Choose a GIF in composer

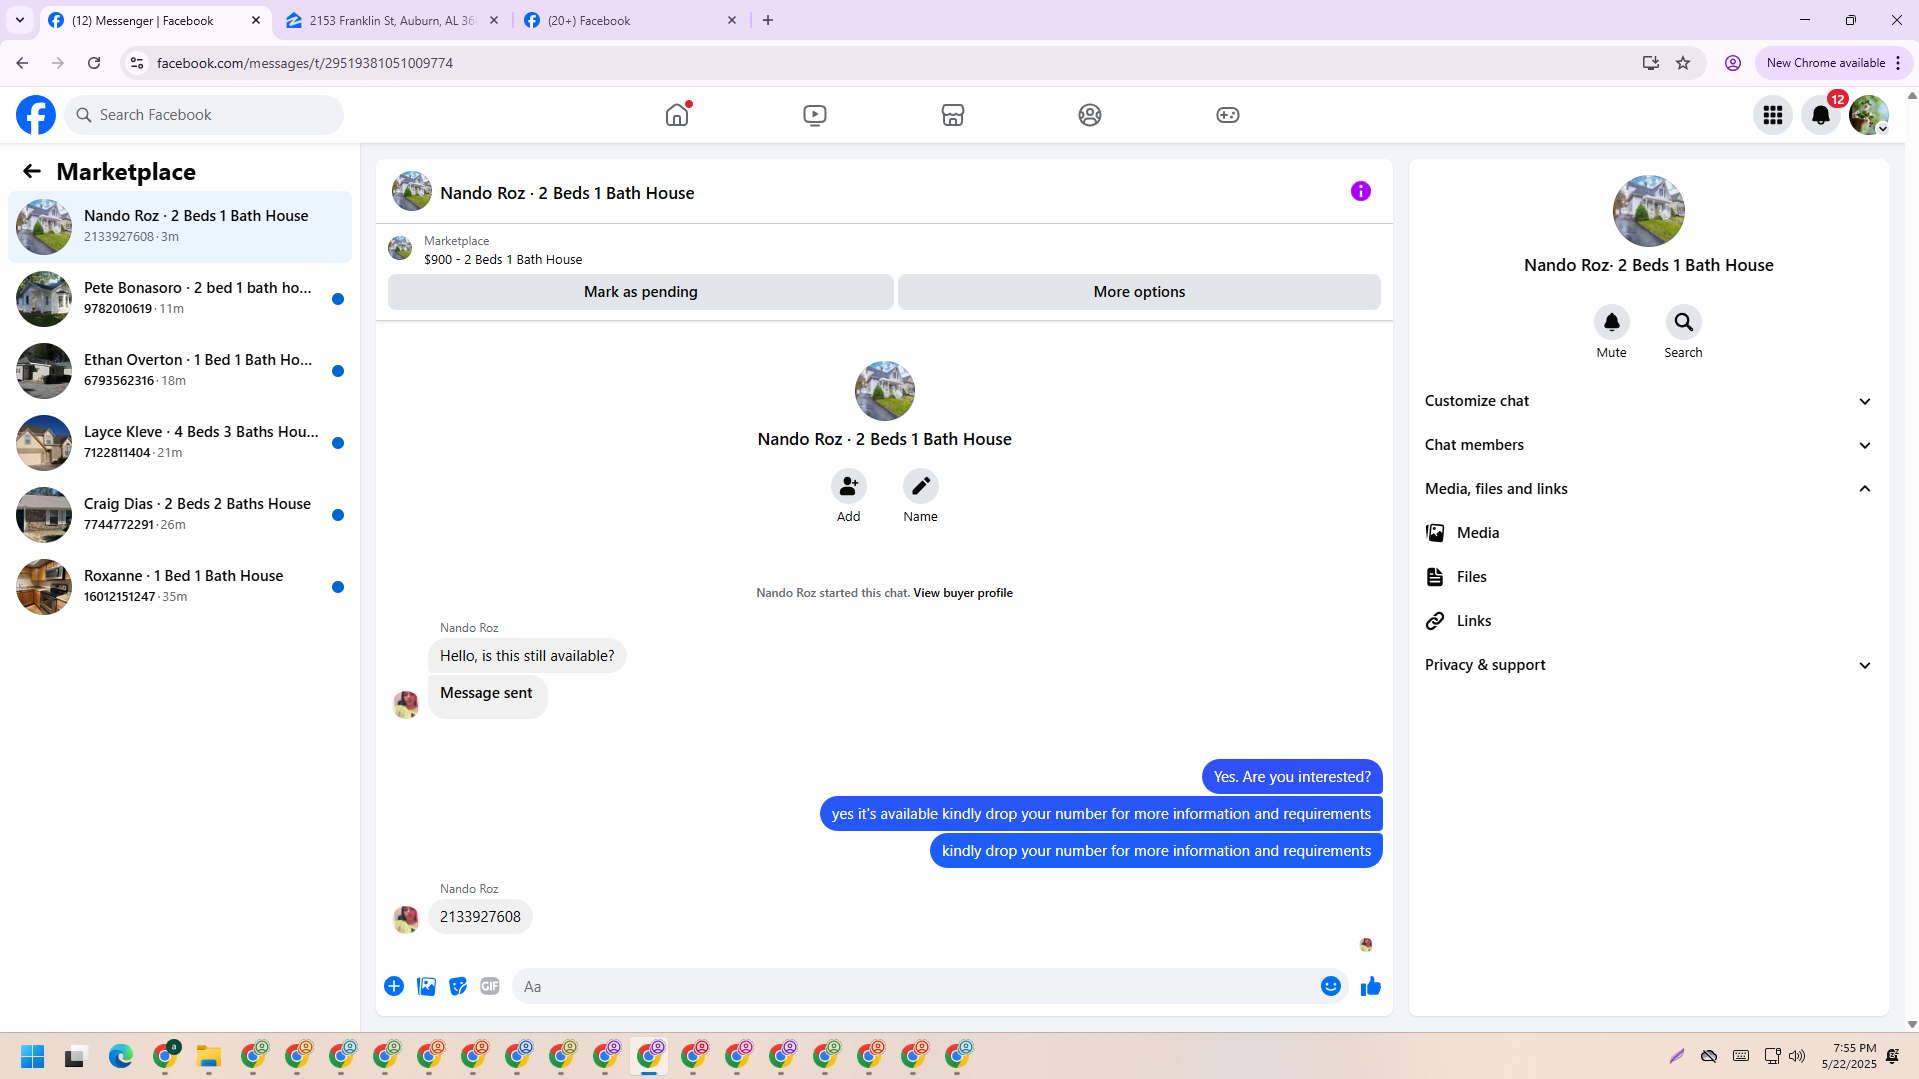pyautogui.click(x=490, y=986)
